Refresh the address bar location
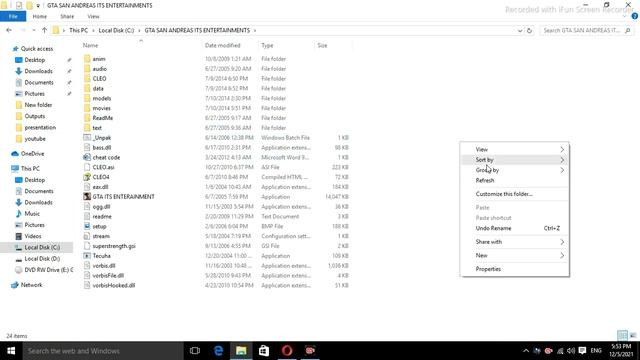This screenshot has height=360, width=640. [529, 30]
